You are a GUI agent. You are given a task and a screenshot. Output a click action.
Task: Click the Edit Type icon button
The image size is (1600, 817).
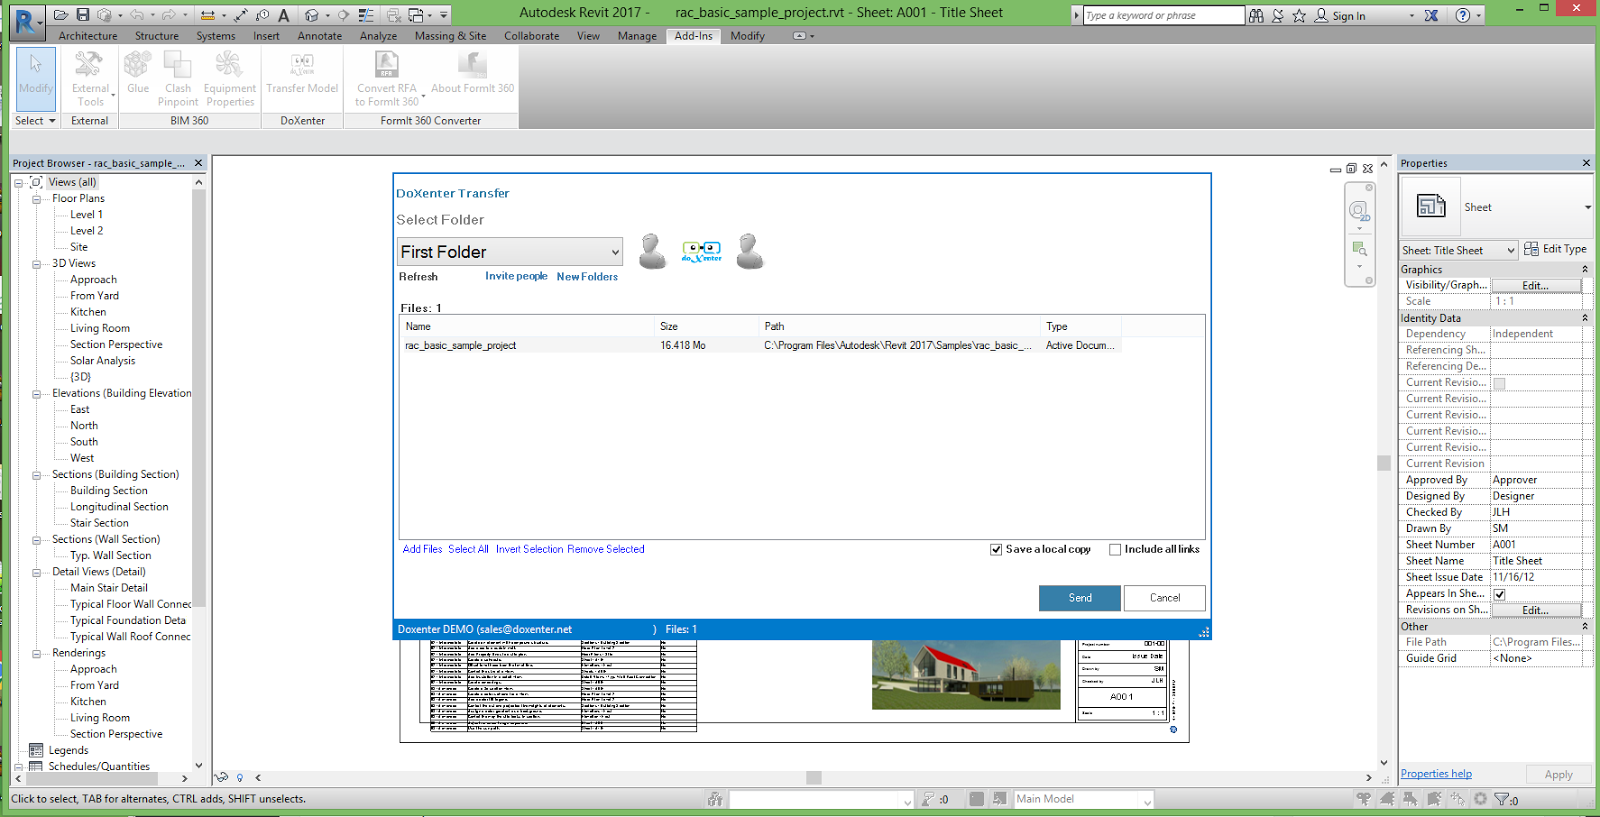pyautogui.click(x=1555, y=249)
